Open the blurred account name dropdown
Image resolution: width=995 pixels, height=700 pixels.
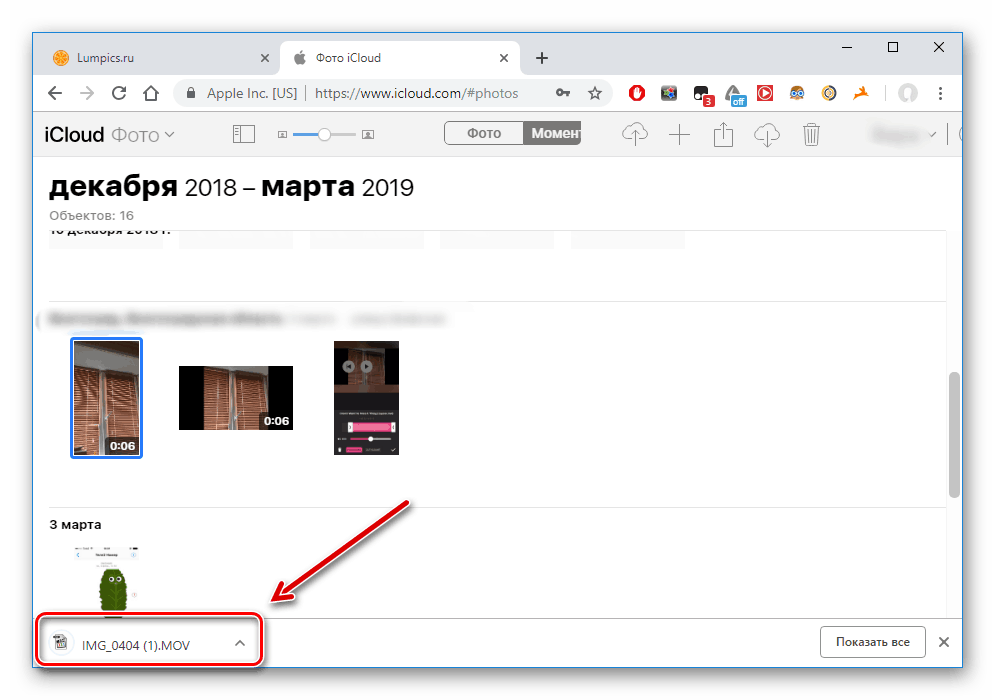(904, 135)
